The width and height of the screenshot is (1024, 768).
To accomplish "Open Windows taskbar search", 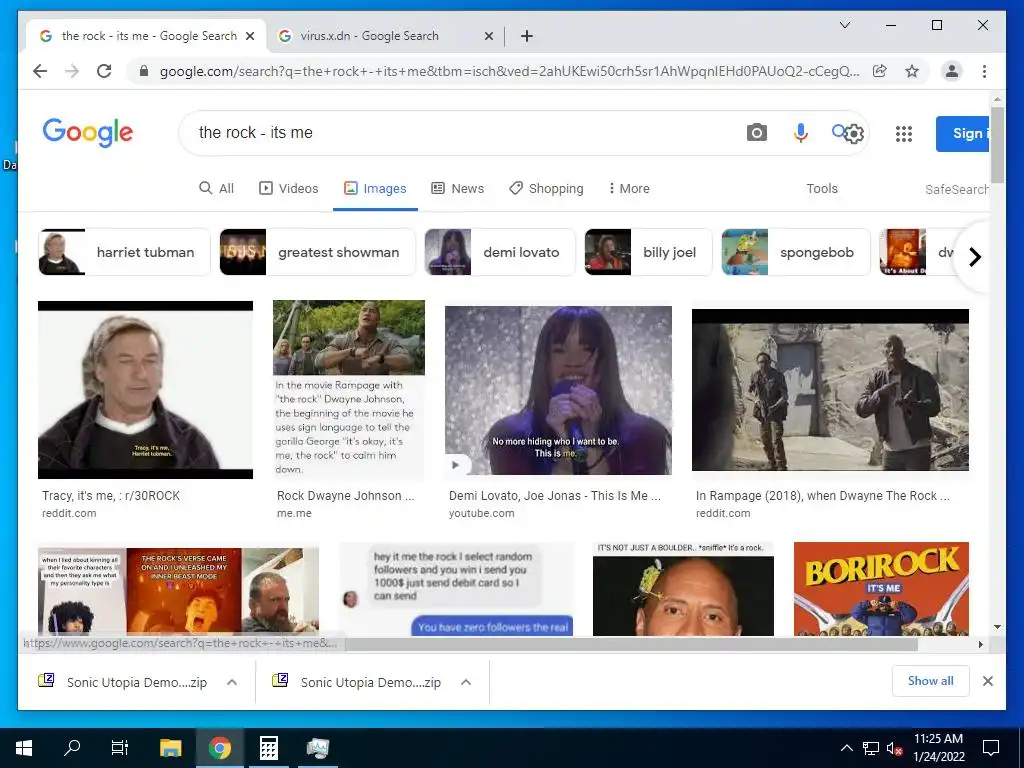I will pyautogui.click(x=72, y=748).
